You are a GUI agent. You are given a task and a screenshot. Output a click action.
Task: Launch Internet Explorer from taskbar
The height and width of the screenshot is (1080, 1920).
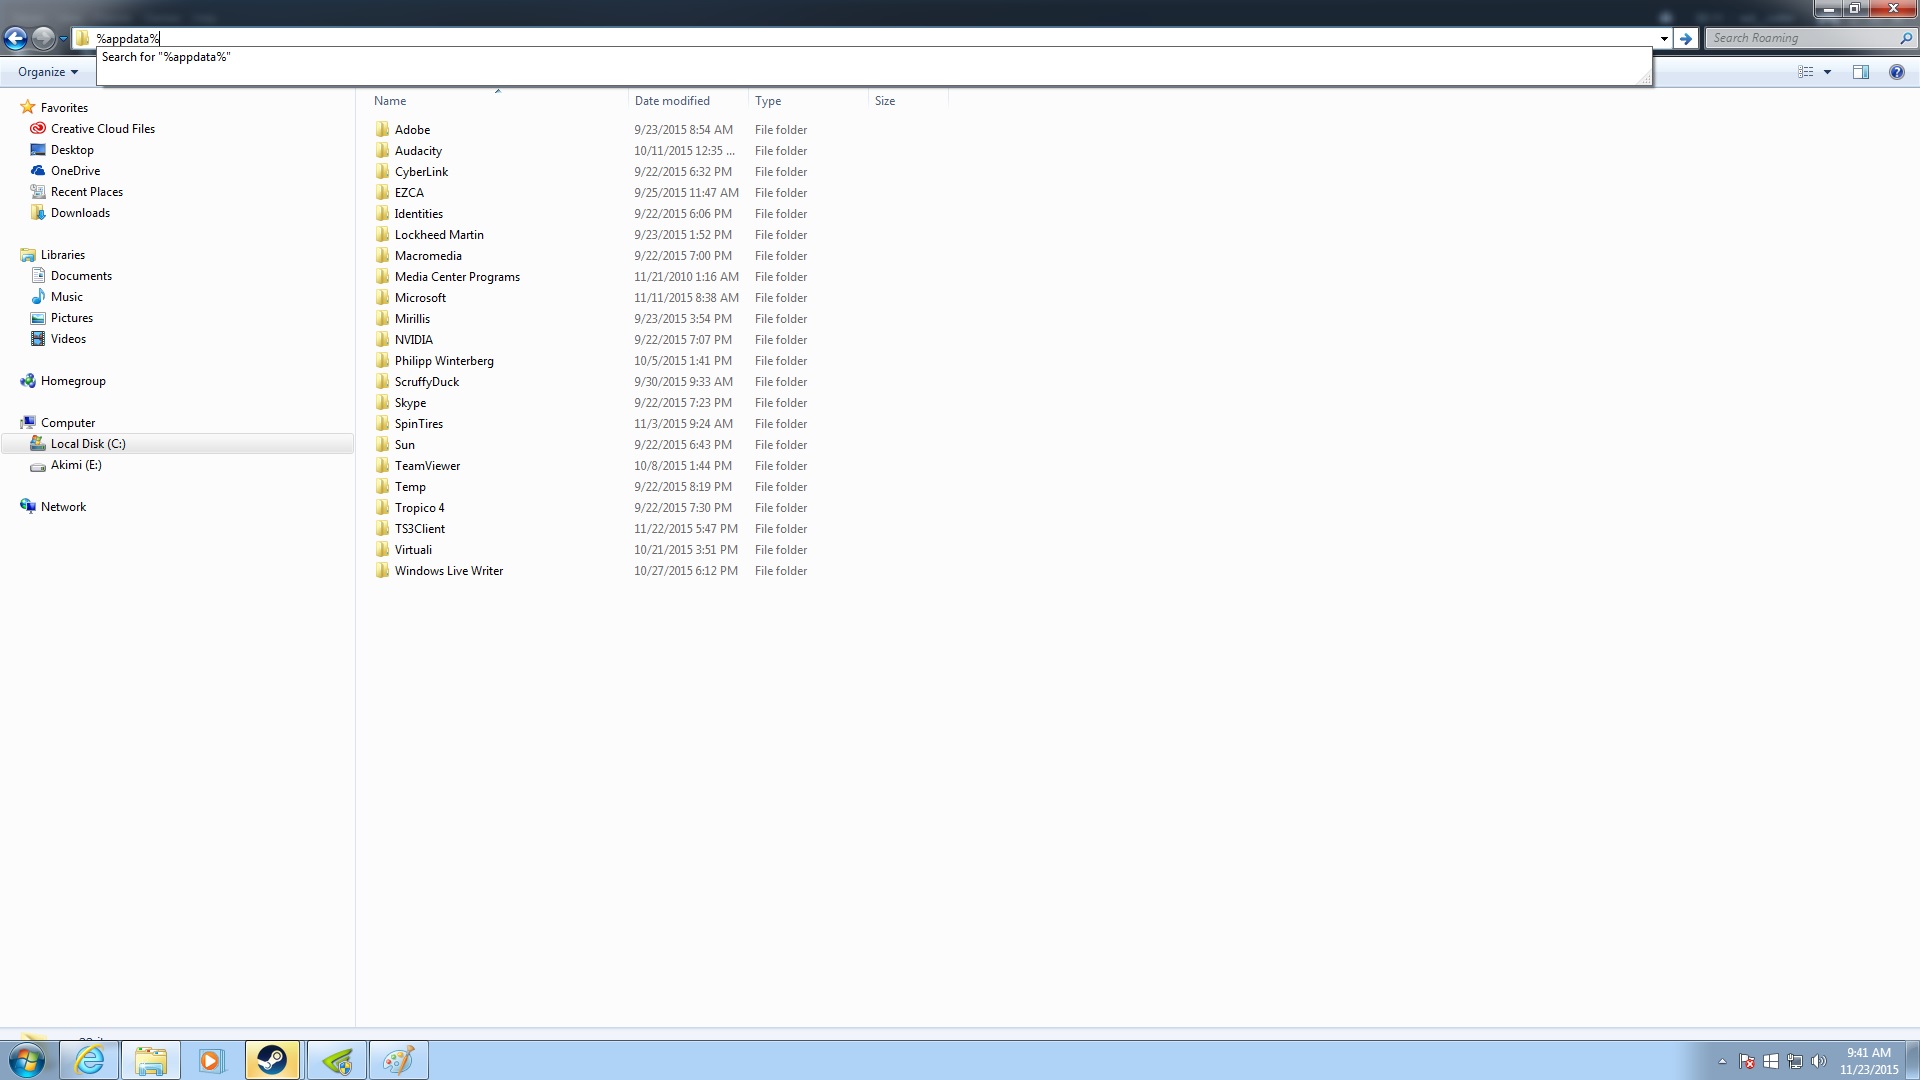coord(90,1060)
